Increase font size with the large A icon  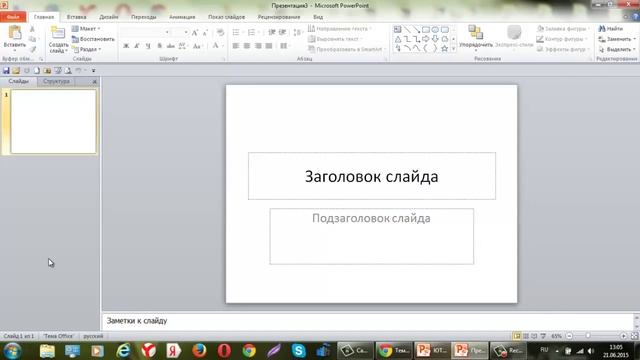(195, 33)
